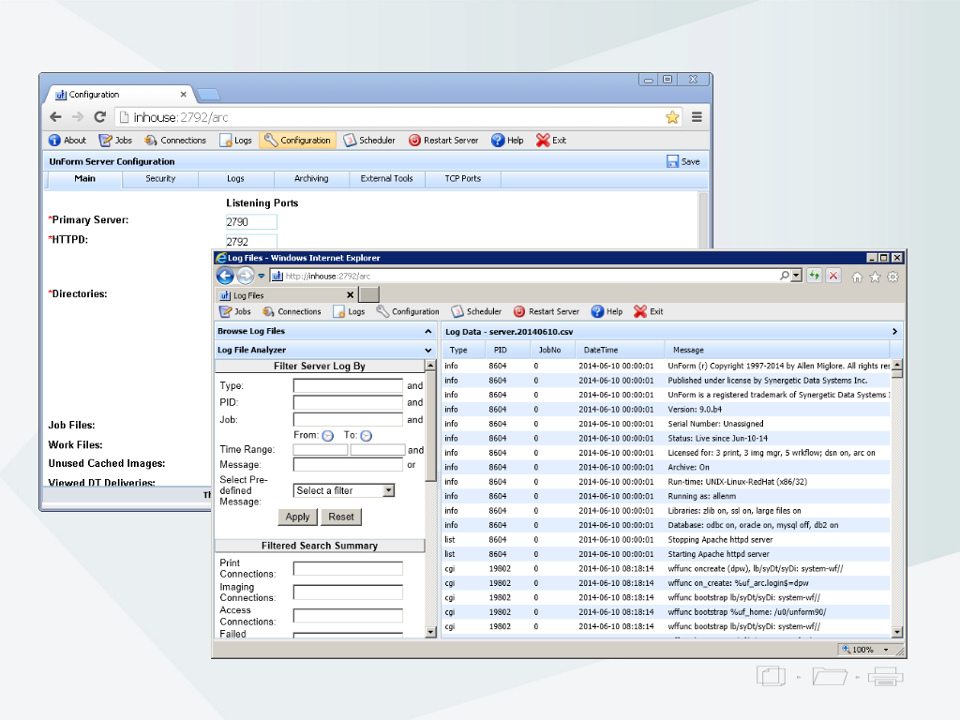Open the TCP Ports tab
This screenshot has width=960, height=720.
(461, 179)
